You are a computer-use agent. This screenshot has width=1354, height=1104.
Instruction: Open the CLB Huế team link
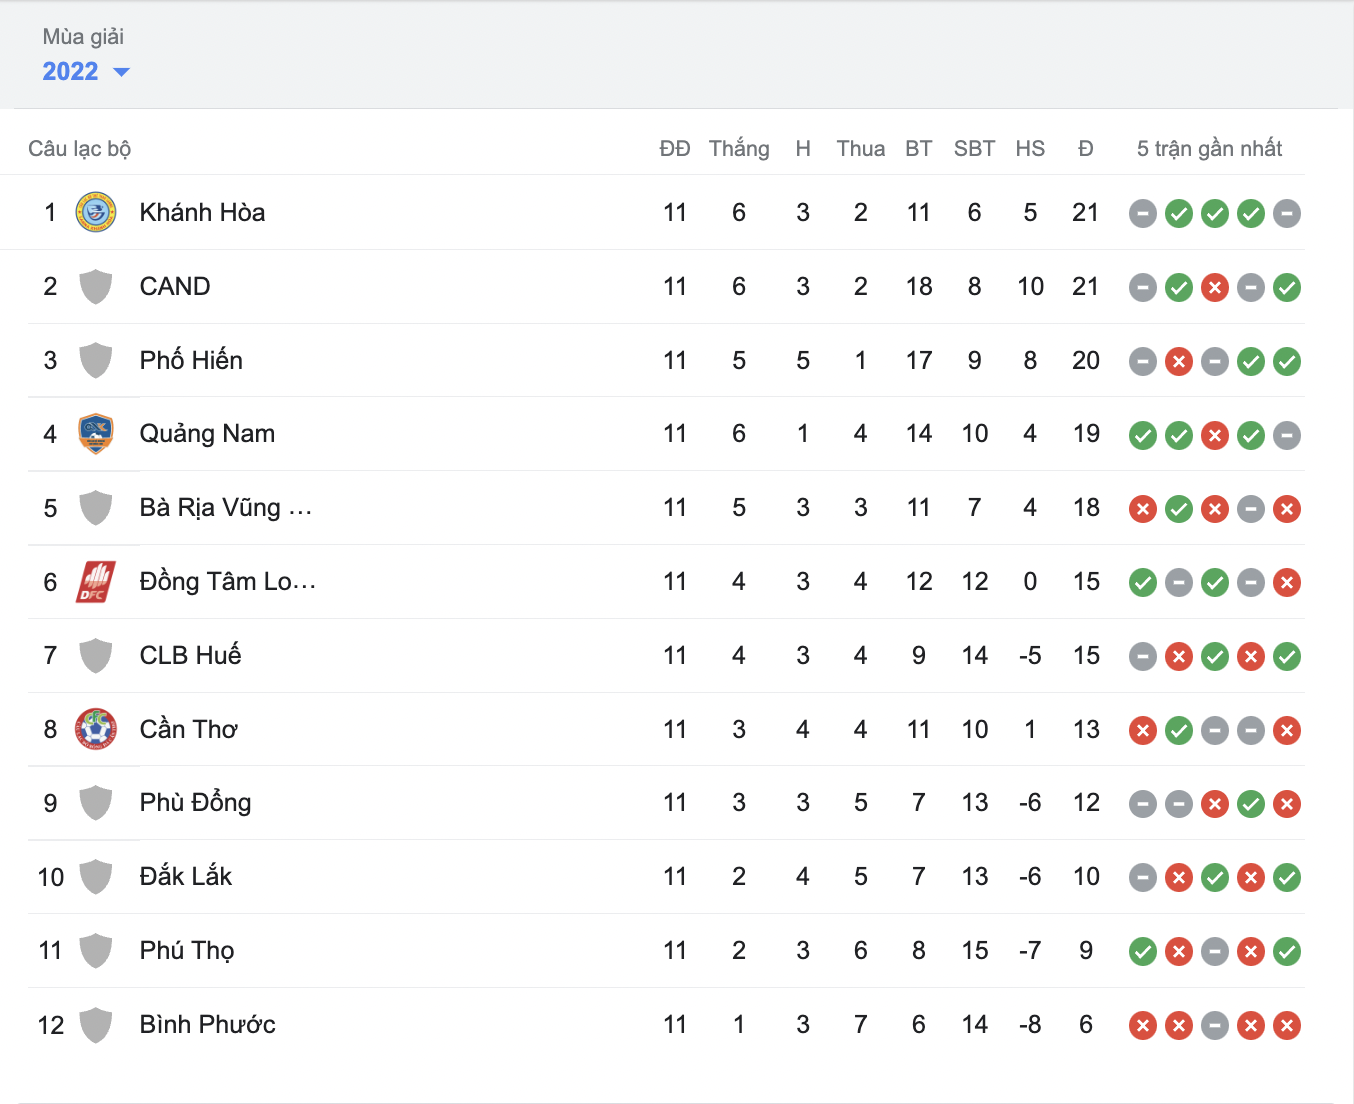190,655
